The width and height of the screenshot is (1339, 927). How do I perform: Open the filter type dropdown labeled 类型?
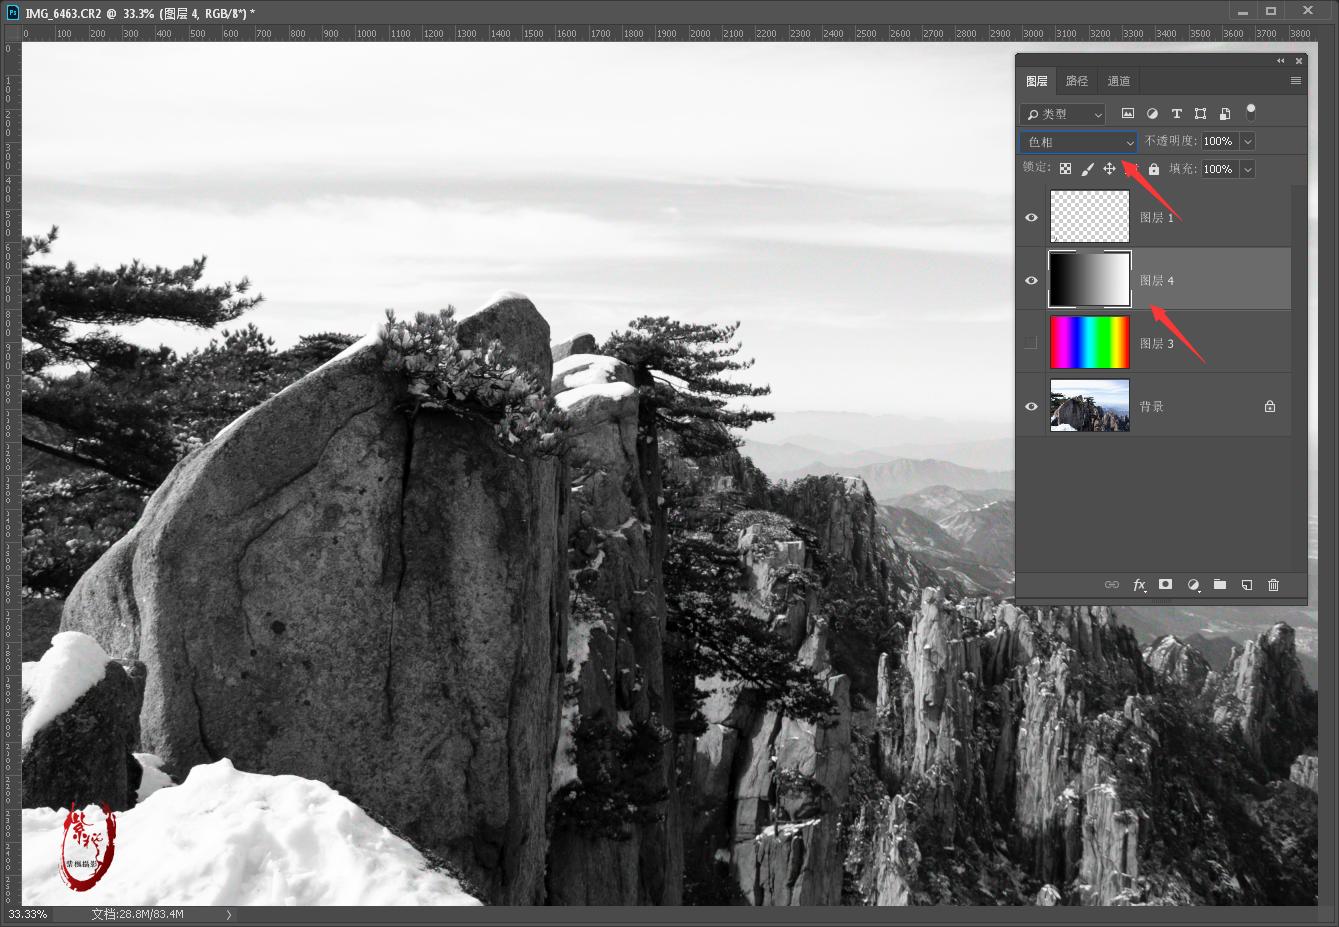1062,113
